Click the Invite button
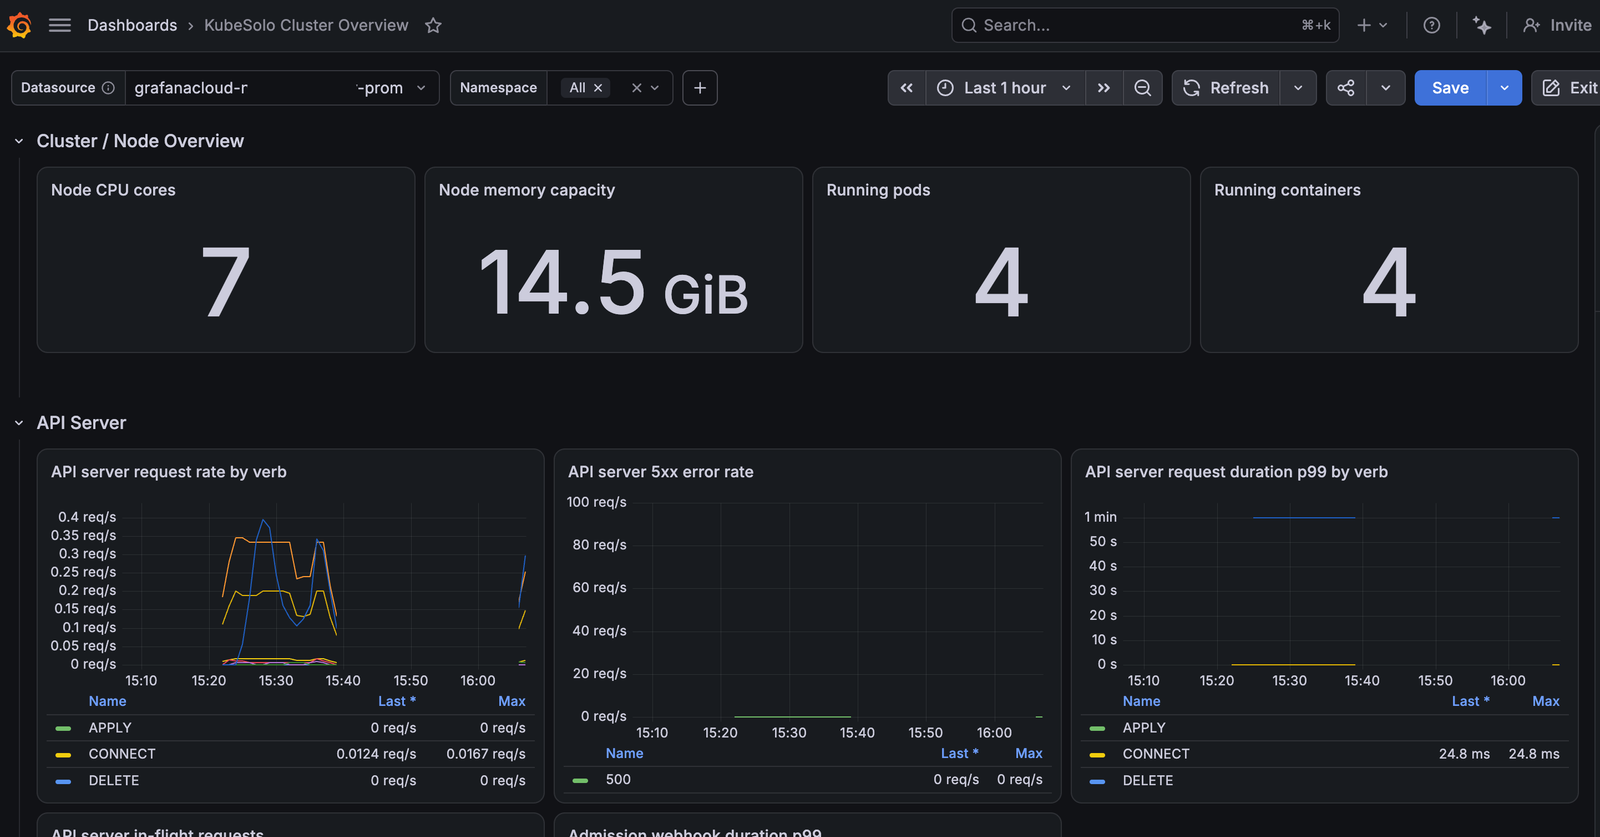The height and width of the screenshot is (837, 1600). pyautogui.click(x=1557, y=25)
